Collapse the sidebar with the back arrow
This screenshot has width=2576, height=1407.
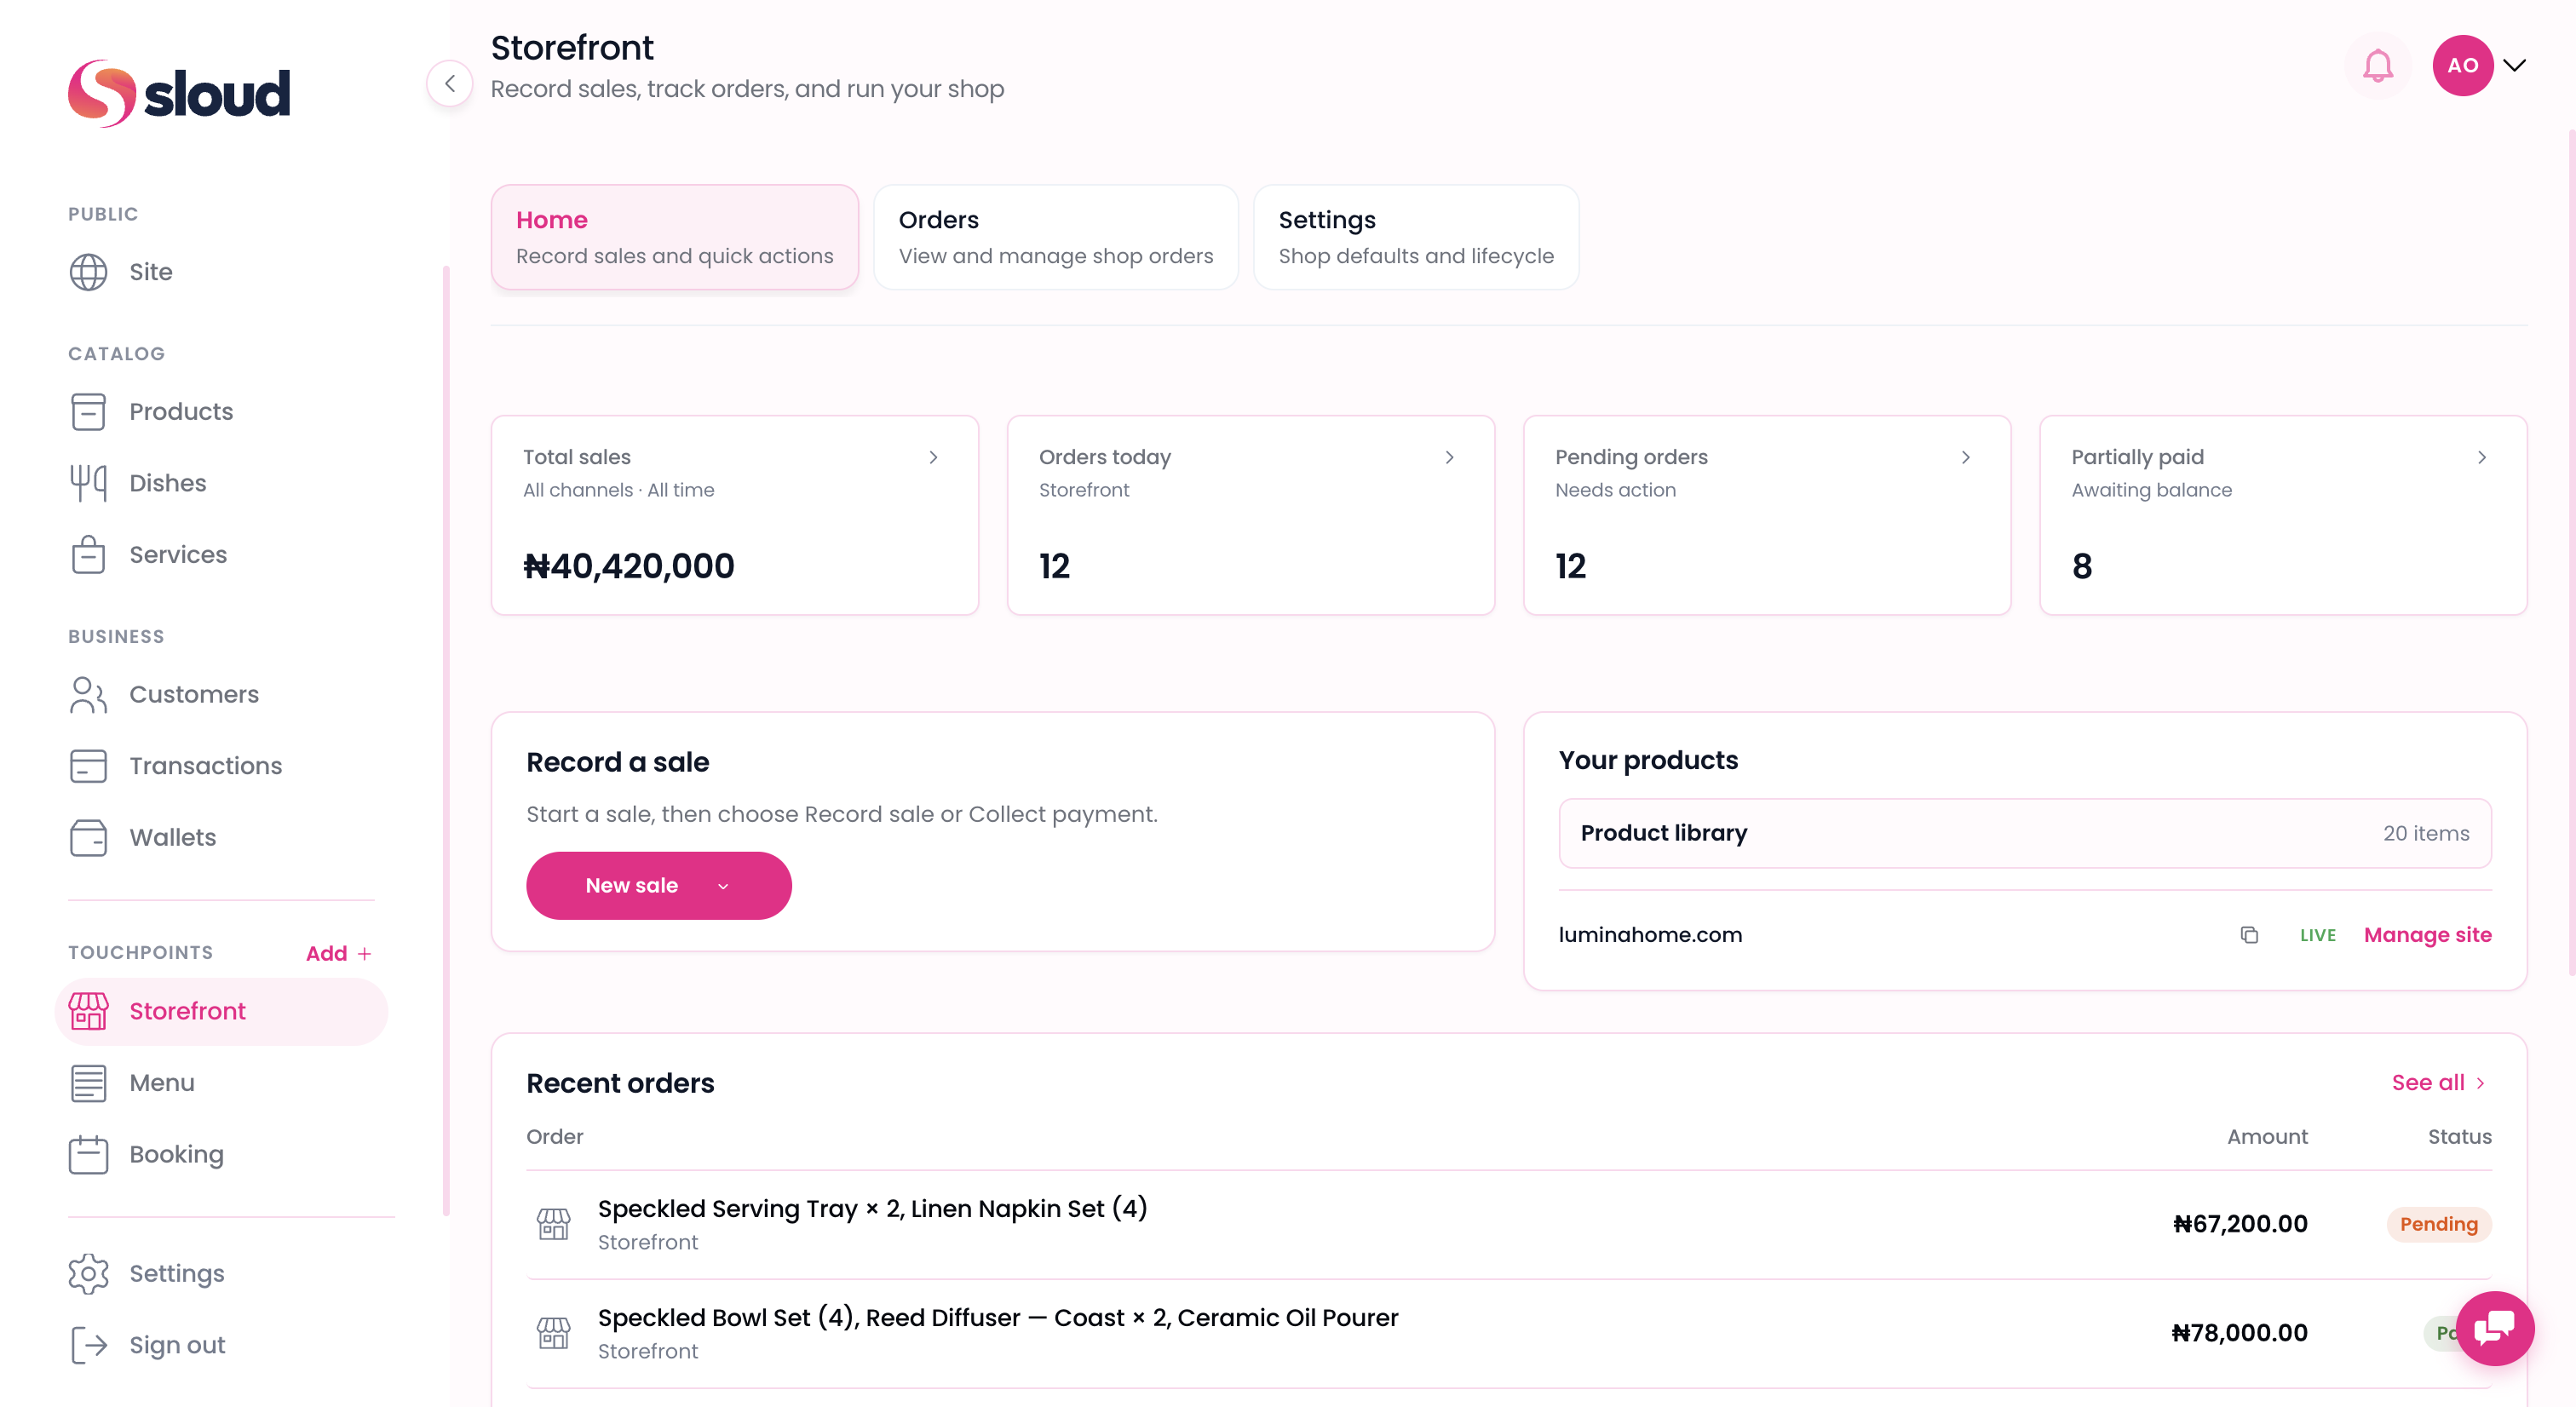(450, 84)
